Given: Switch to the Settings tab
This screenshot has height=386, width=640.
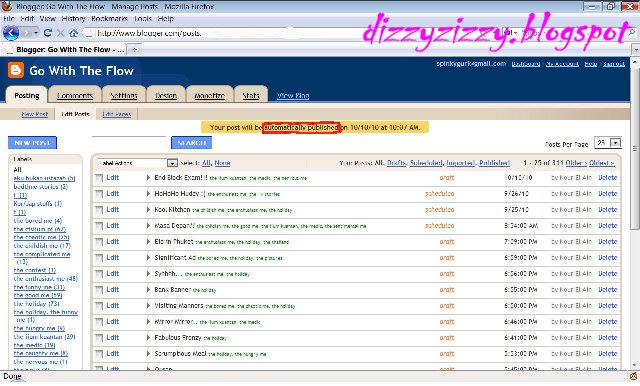Looking at the screenshot, I should coord(124,95).
